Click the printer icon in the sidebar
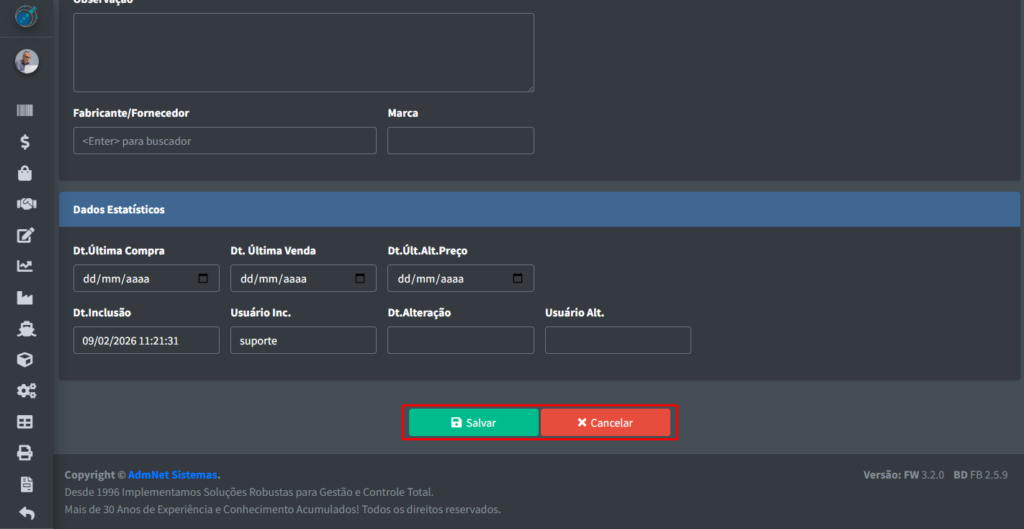The image size is (1024, 529). (x=26, y=452)
